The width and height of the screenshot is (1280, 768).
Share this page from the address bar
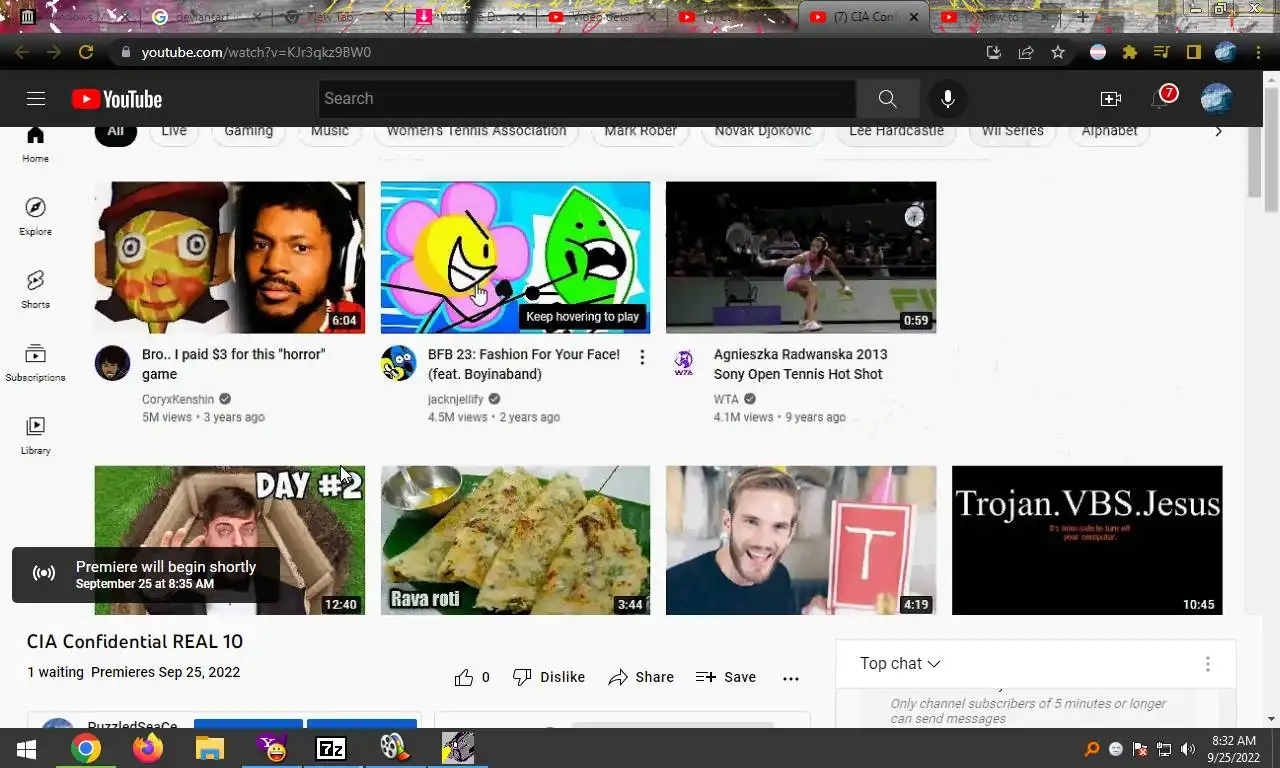coord(1025,52)
